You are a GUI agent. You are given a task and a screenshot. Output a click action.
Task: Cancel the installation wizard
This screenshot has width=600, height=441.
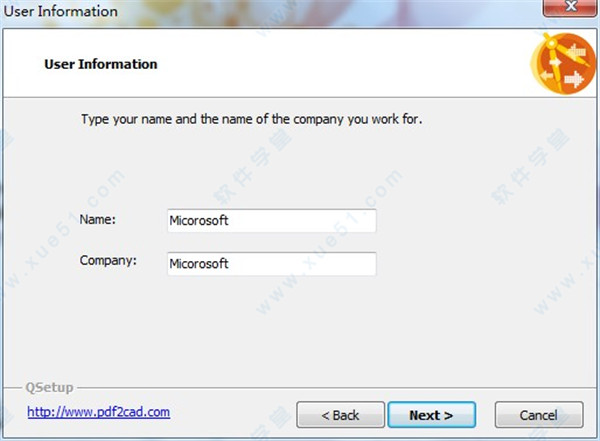tap(539, 415)
